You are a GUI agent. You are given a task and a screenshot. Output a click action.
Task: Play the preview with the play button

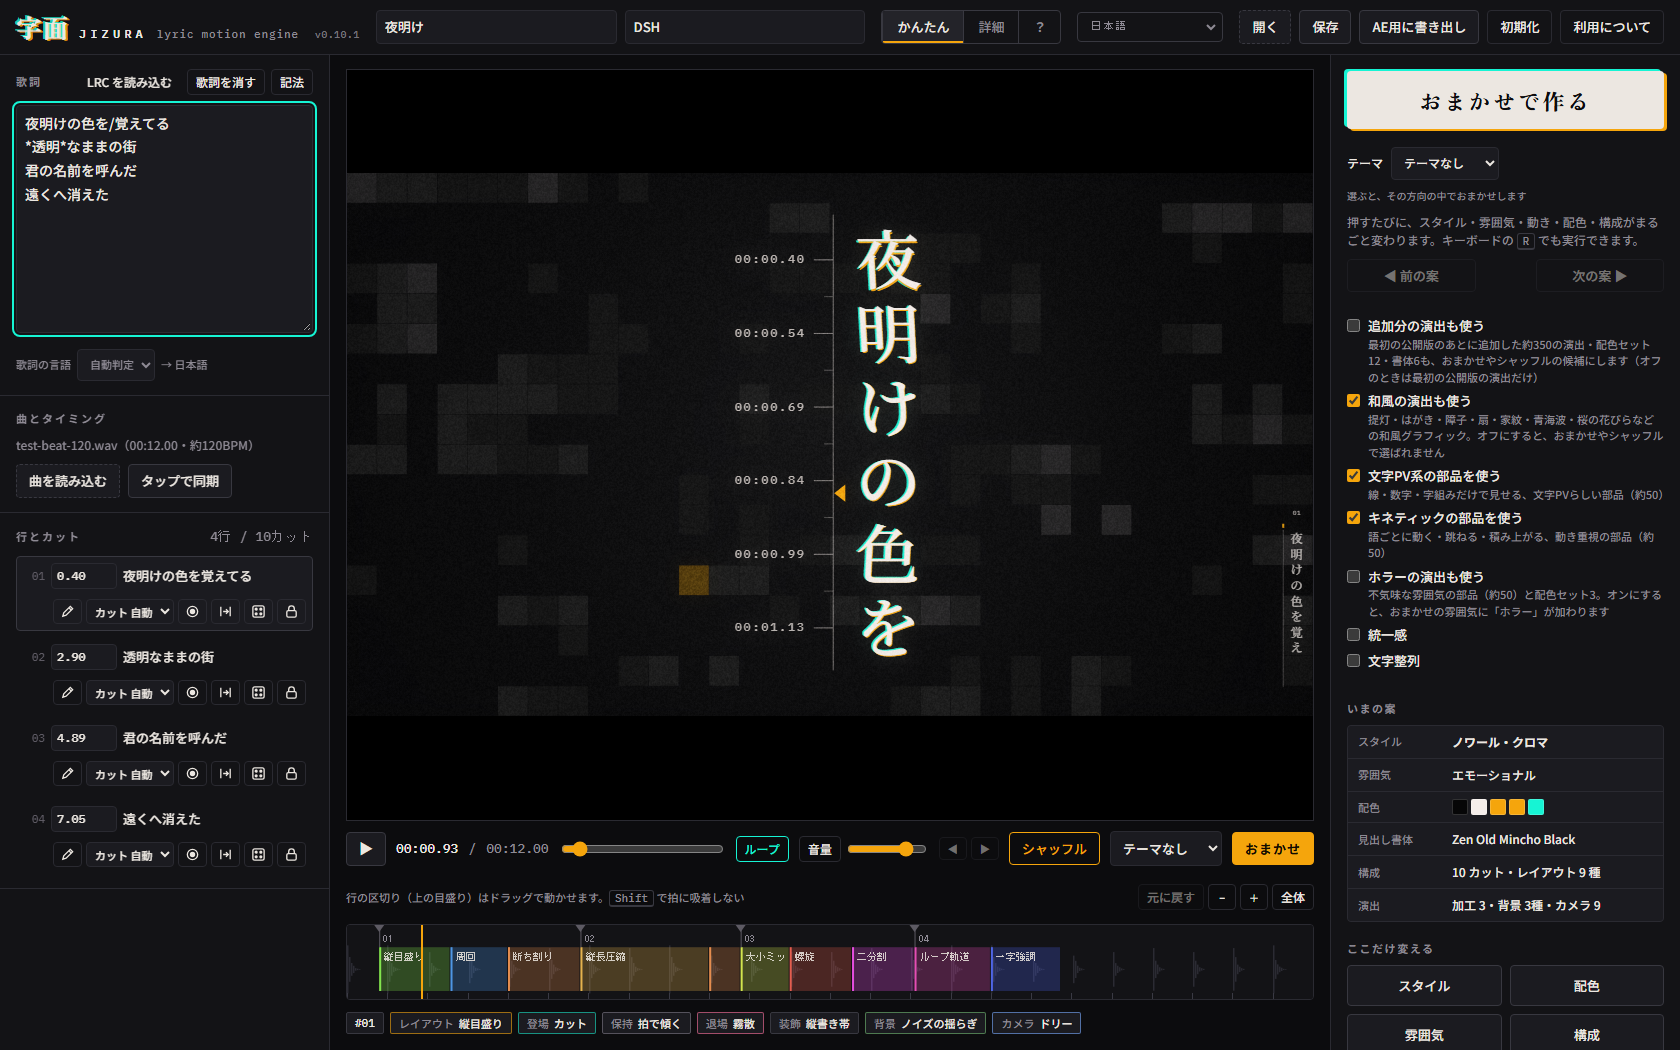pyautogui.click(x=366, y=849)
